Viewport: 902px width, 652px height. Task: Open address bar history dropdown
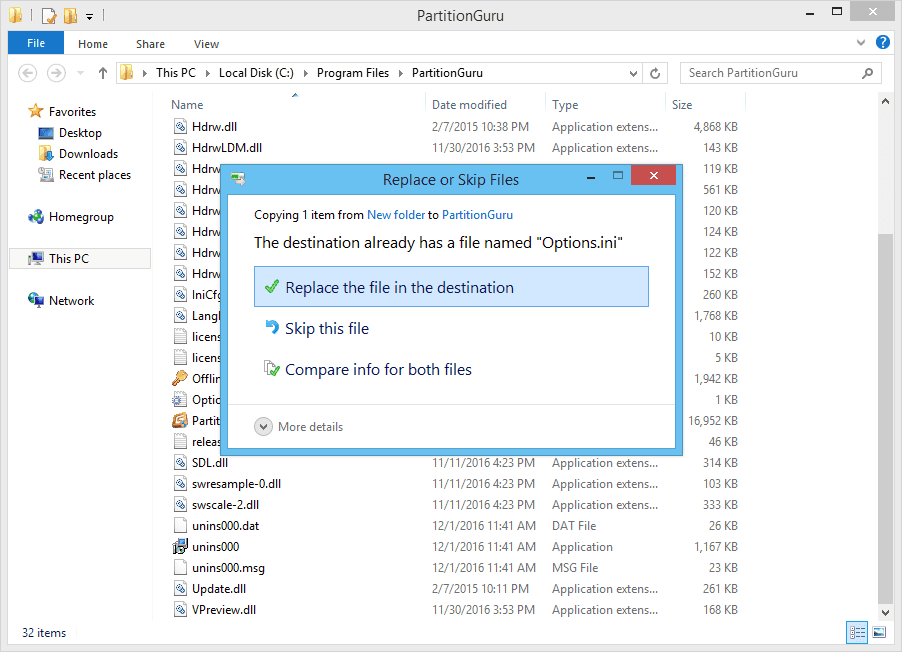[633, 73]
